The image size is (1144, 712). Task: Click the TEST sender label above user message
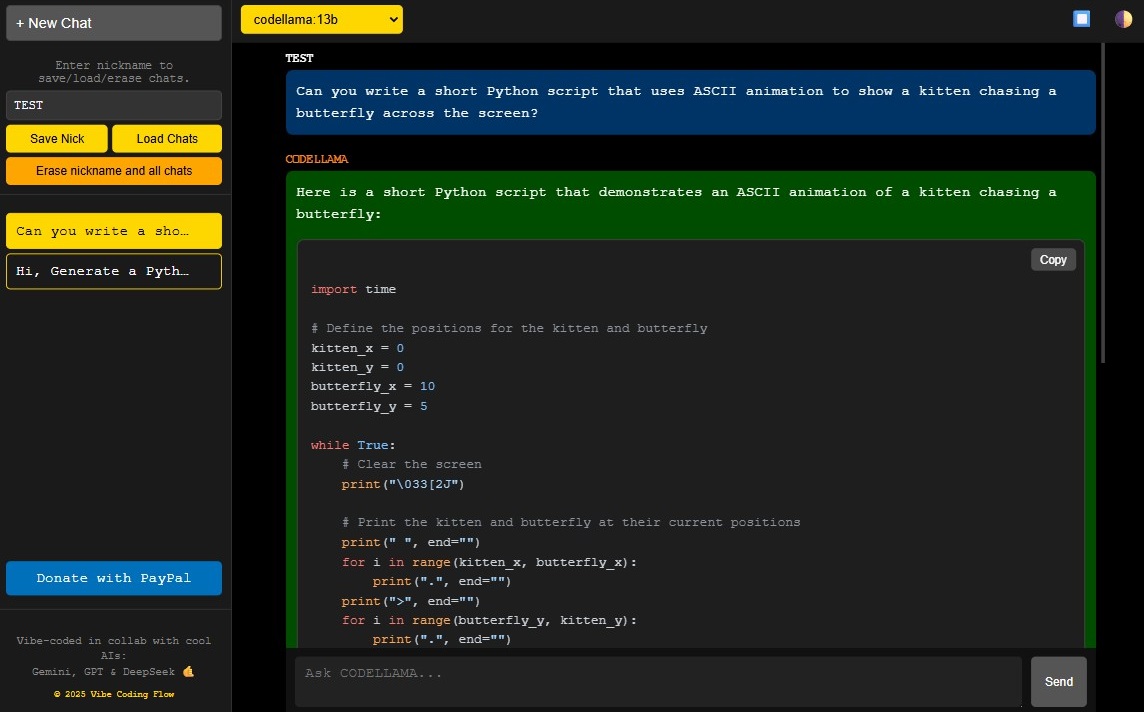299,58
